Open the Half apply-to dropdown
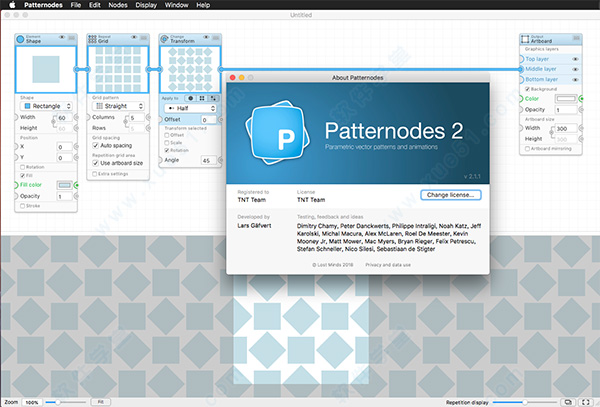This screenshot has height=407, width=600. 190,108
